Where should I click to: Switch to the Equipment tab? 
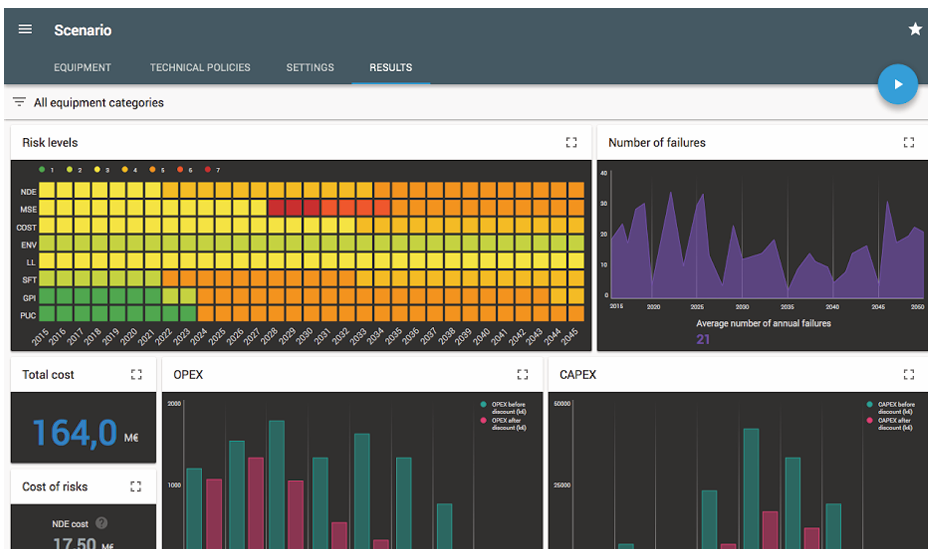click(x=82, y=68)
